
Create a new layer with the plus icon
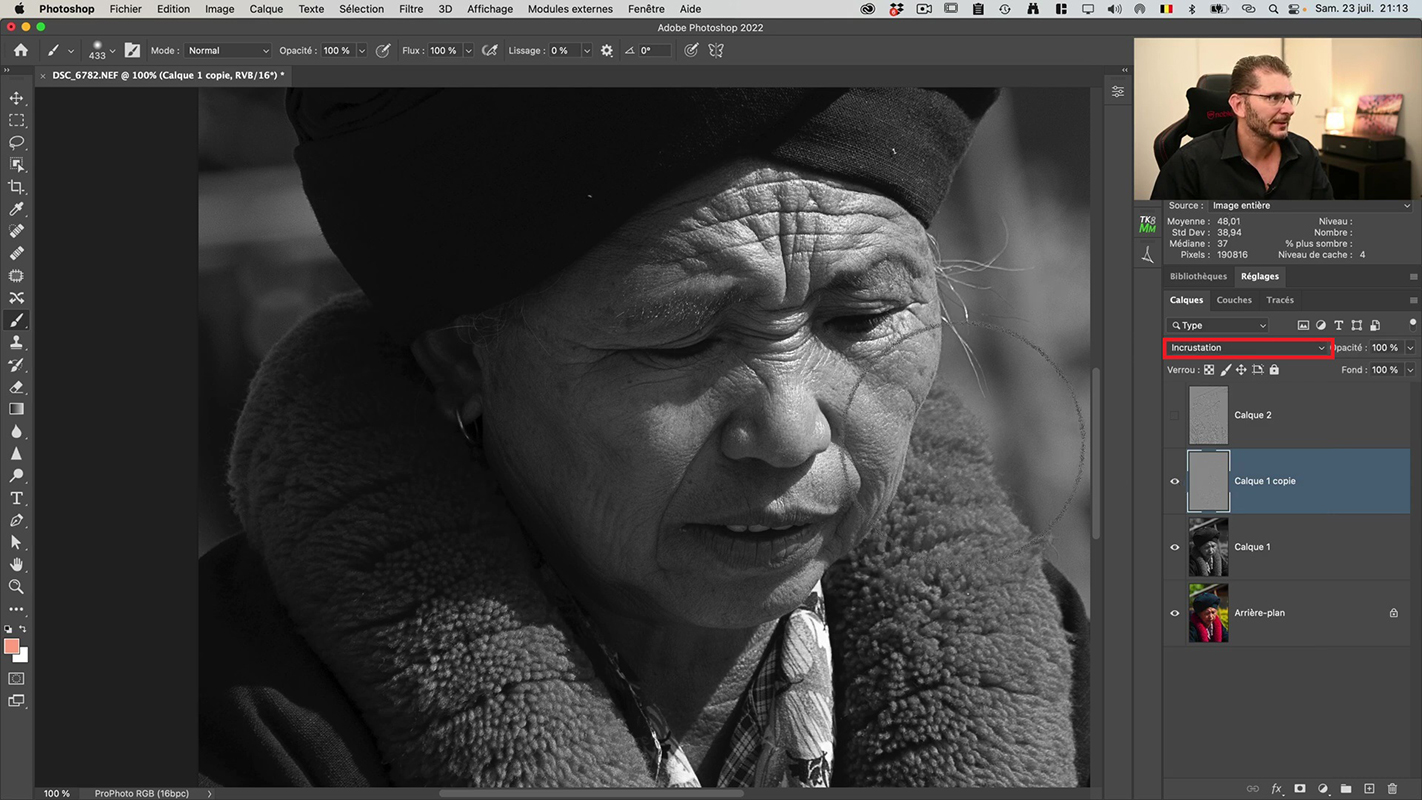click(1369, 789)
